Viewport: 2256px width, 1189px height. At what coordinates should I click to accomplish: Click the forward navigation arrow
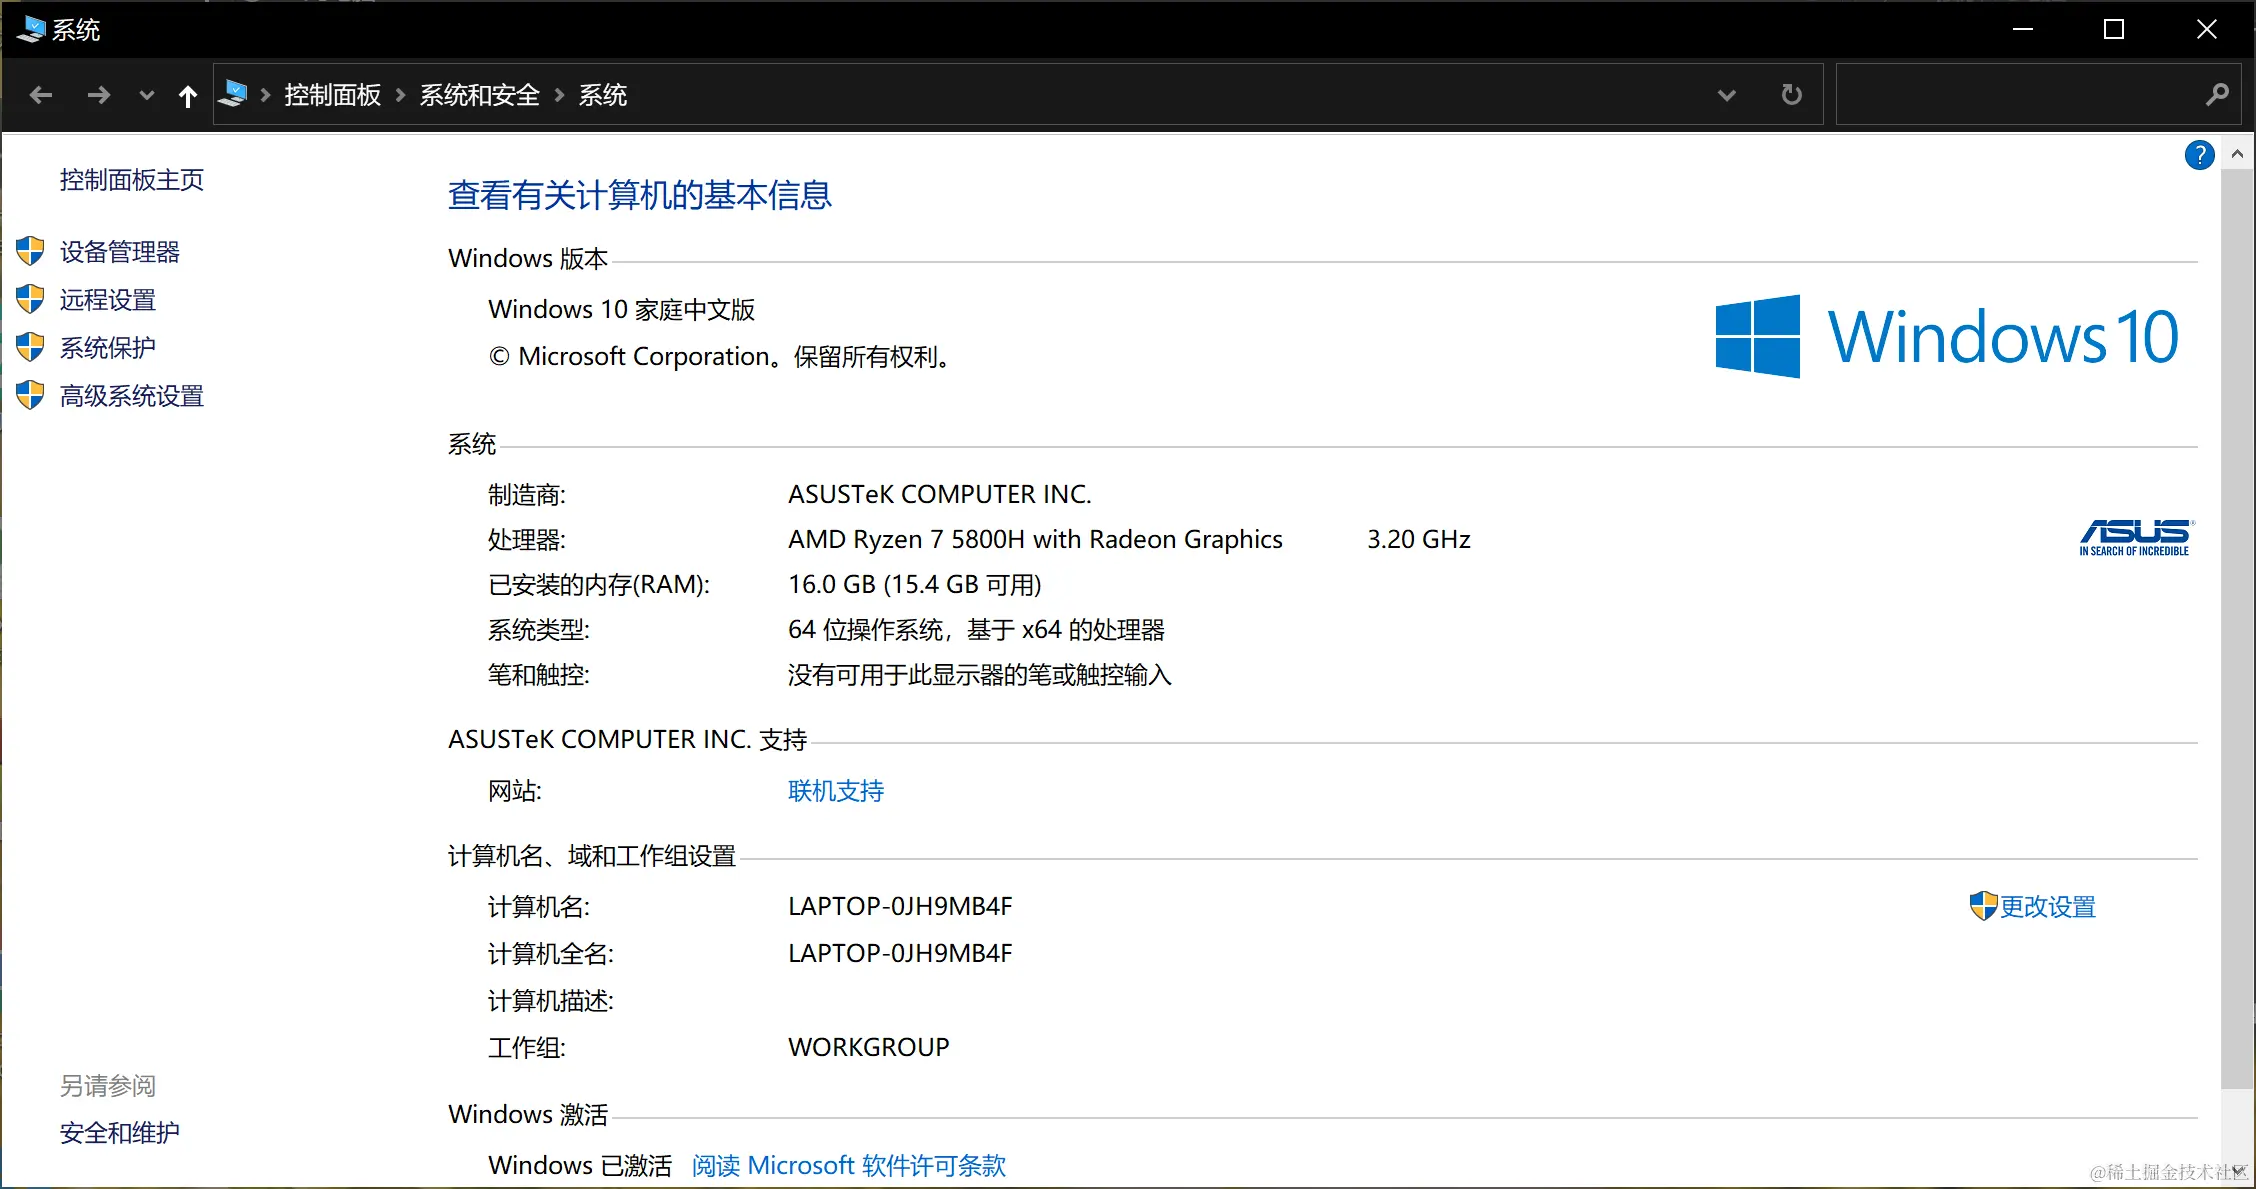click(98, 94)
